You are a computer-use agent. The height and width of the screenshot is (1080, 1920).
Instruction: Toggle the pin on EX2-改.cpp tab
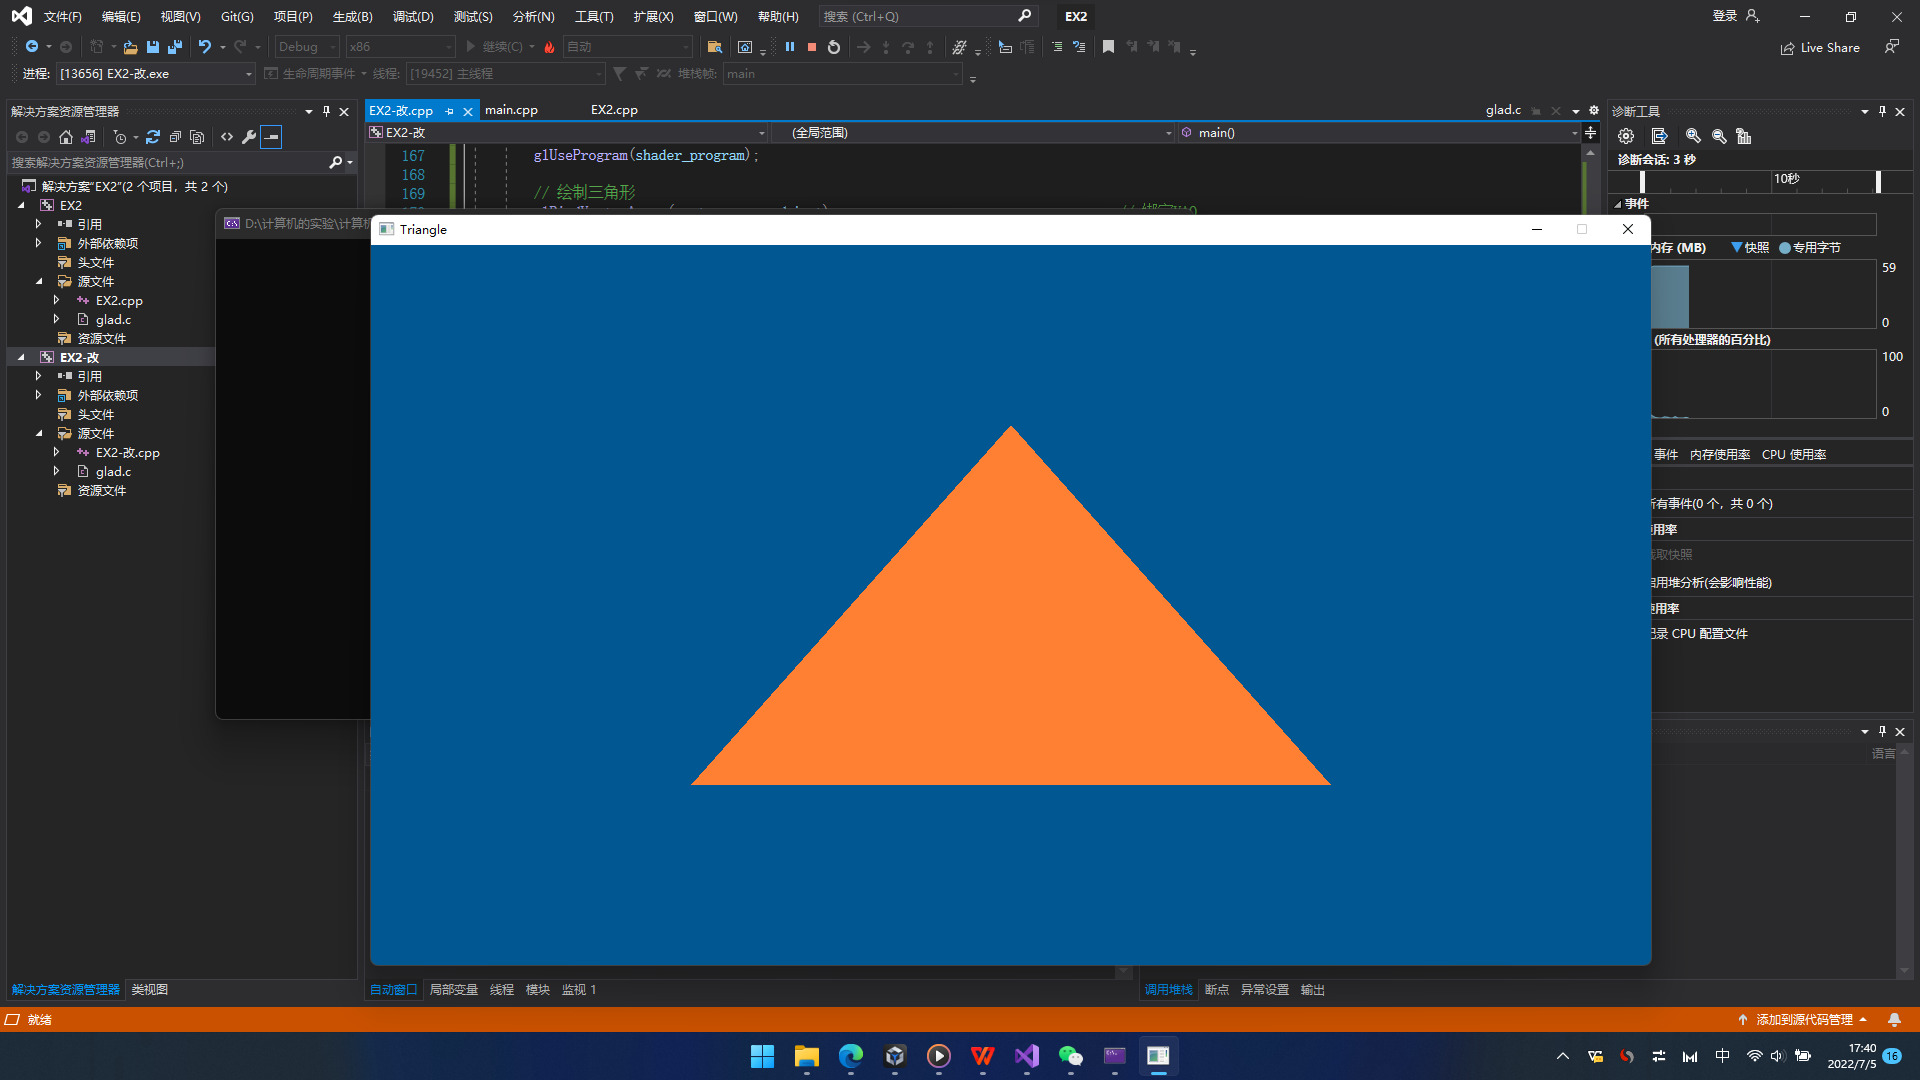coord(449,111)
